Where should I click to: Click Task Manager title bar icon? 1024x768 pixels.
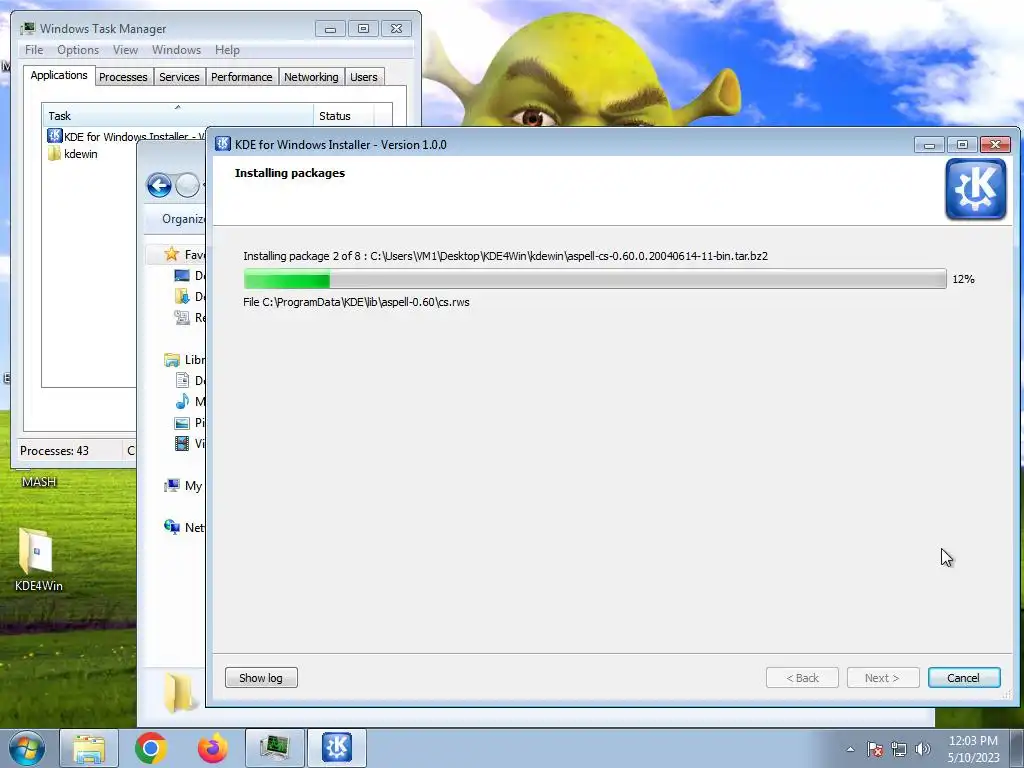pyautogui.click(x=27, y=28)
